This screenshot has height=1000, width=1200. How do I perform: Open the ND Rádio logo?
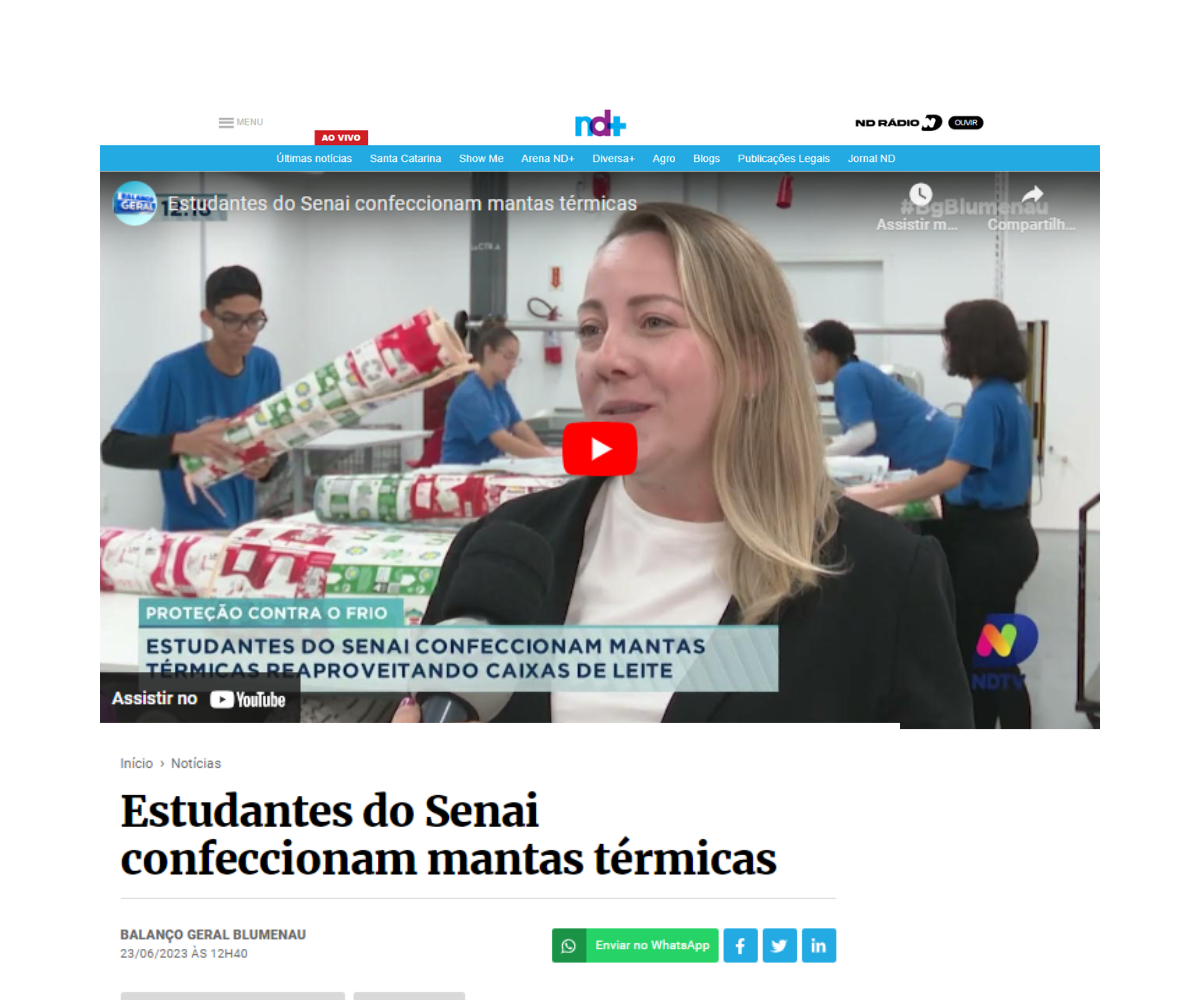(x=898, y=123)
